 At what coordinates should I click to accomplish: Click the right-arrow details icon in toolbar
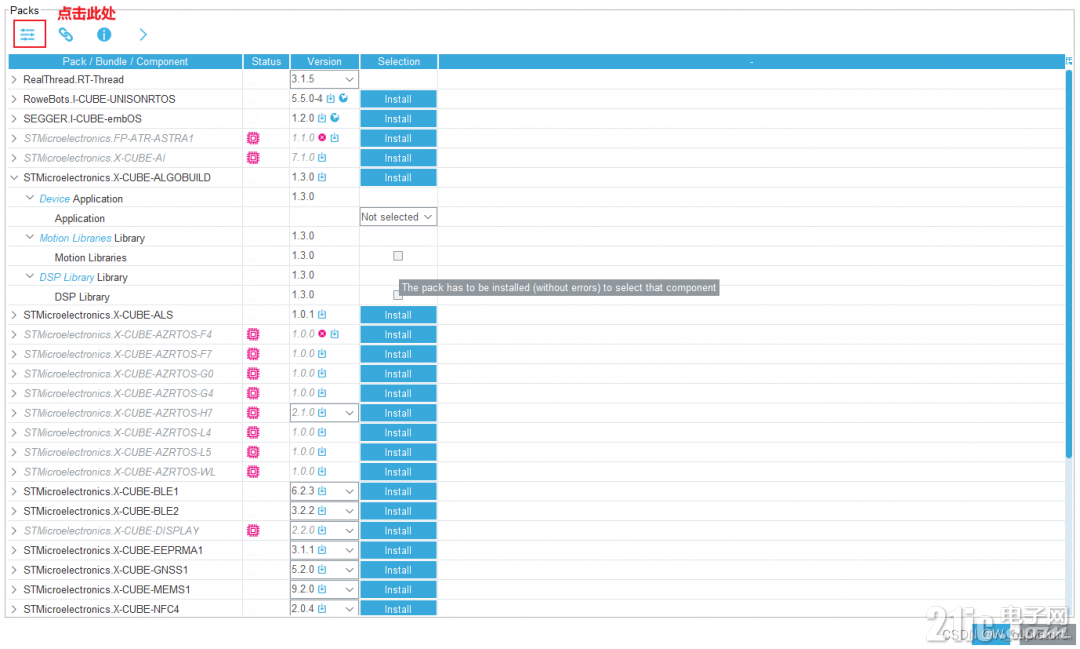pyautogui.click(x=143, y=34)
